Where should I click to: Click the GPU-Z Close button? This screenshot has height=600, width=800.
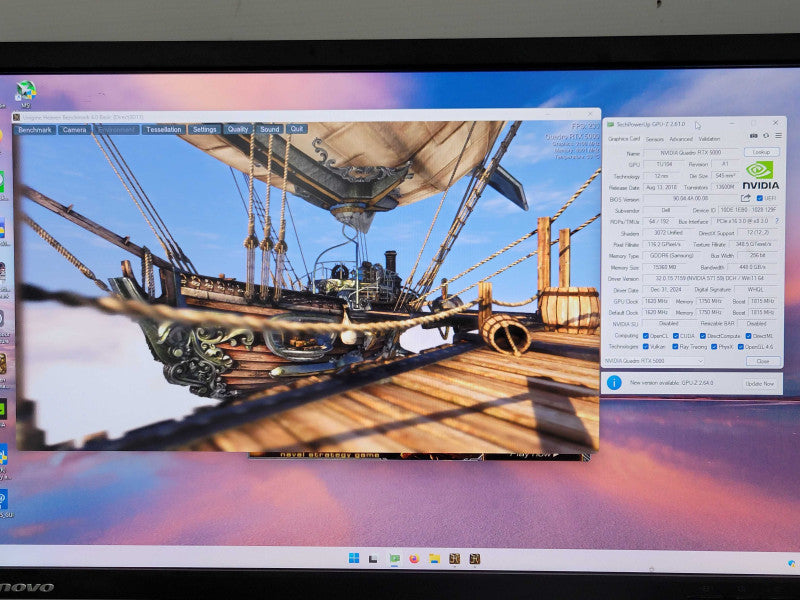[762, 361]
